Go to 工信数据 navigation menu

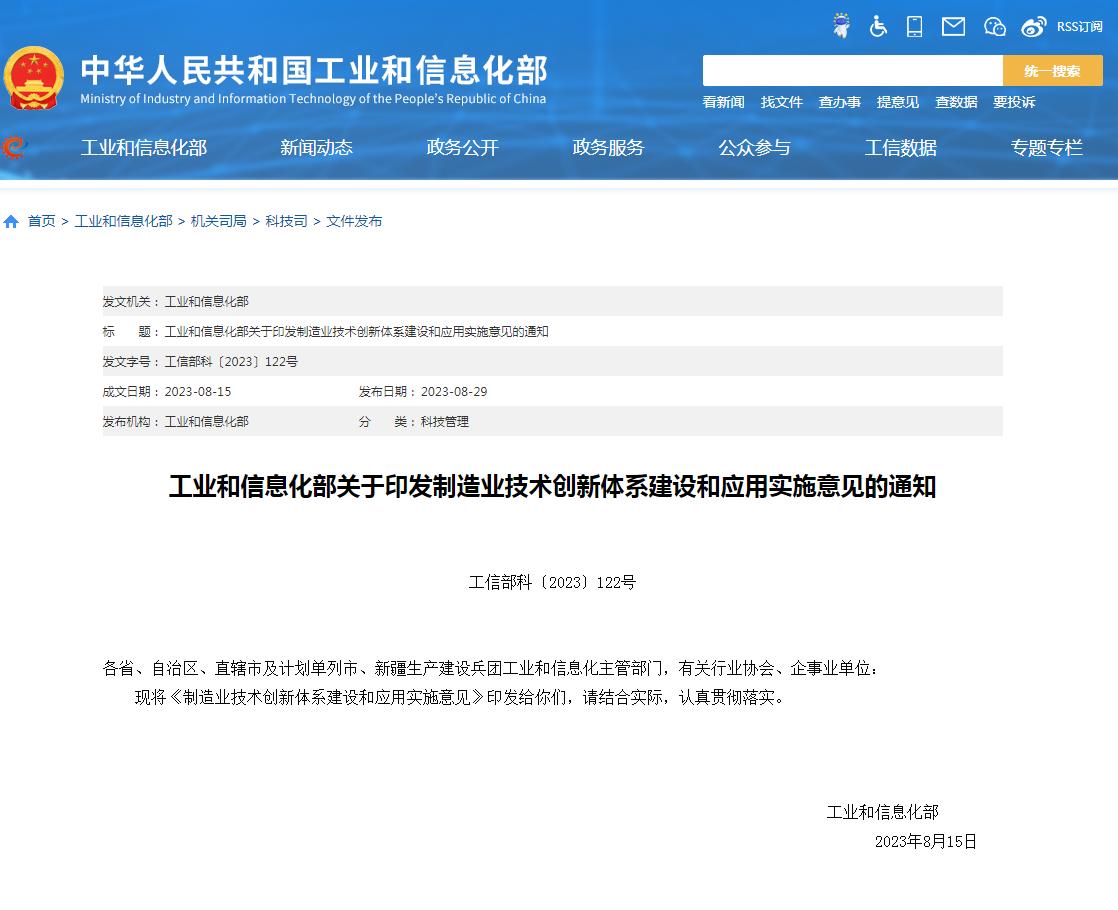(900, 148)
